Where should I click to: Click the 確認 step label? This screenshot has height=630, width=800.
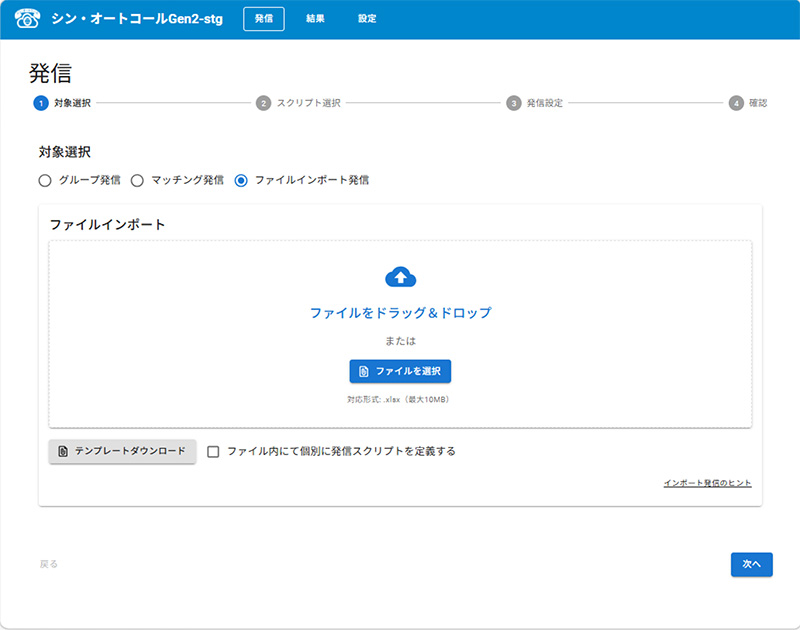pyautogui.click(x=758, y=103)
